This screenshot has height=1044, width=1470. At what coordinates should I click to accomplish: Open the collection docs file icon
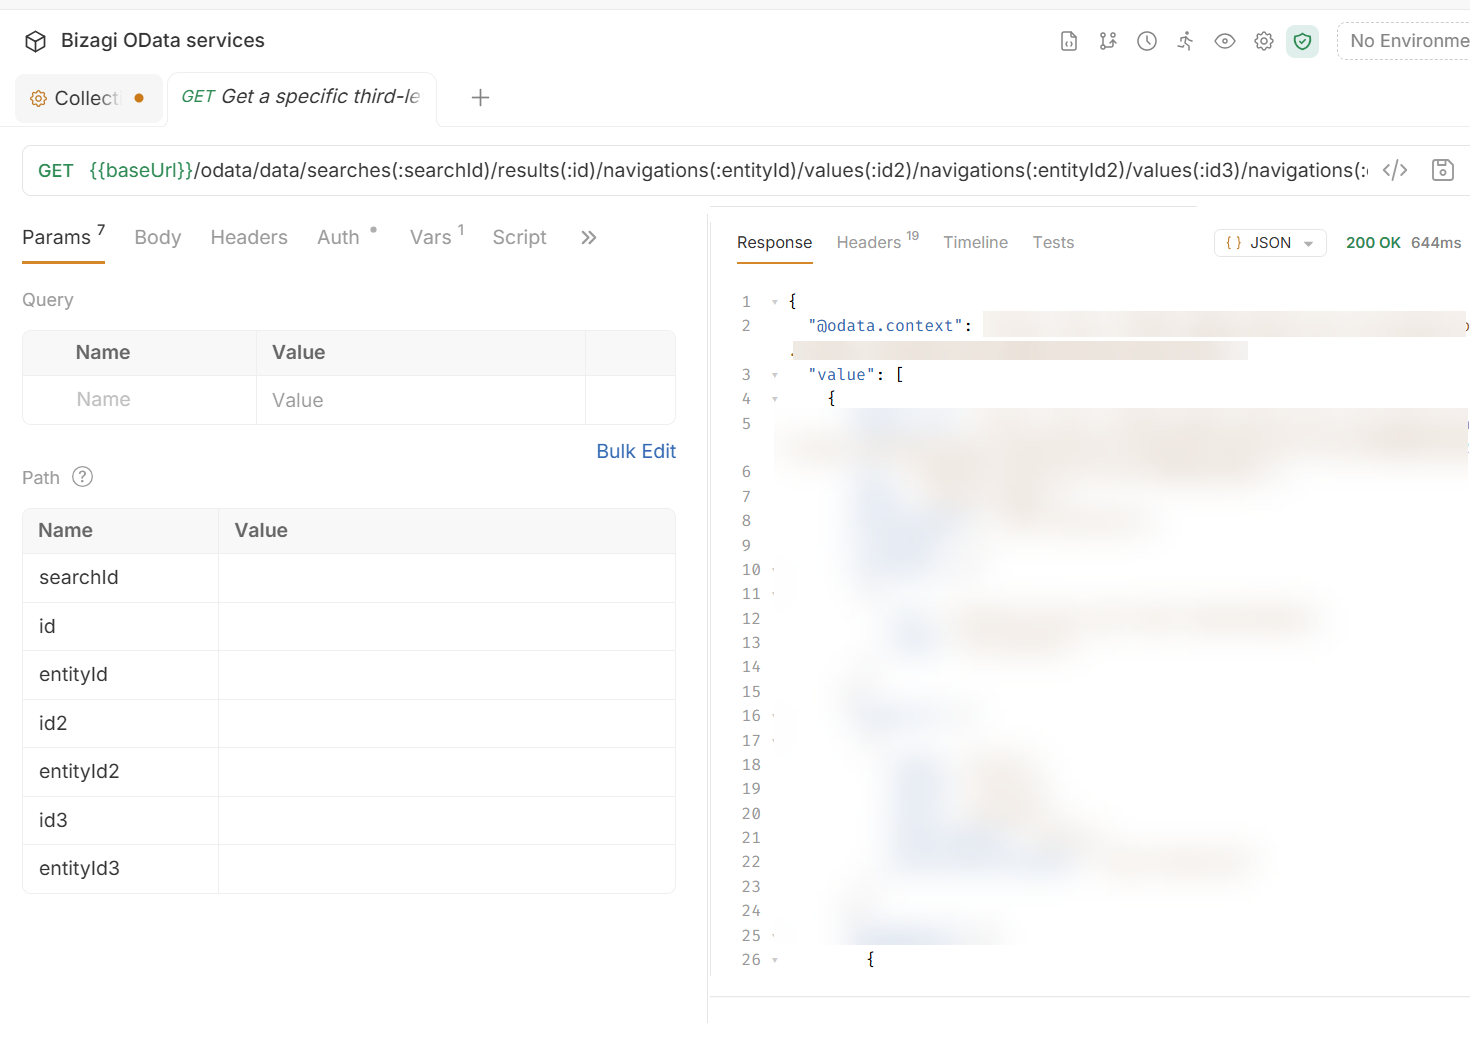[1069, 41]
